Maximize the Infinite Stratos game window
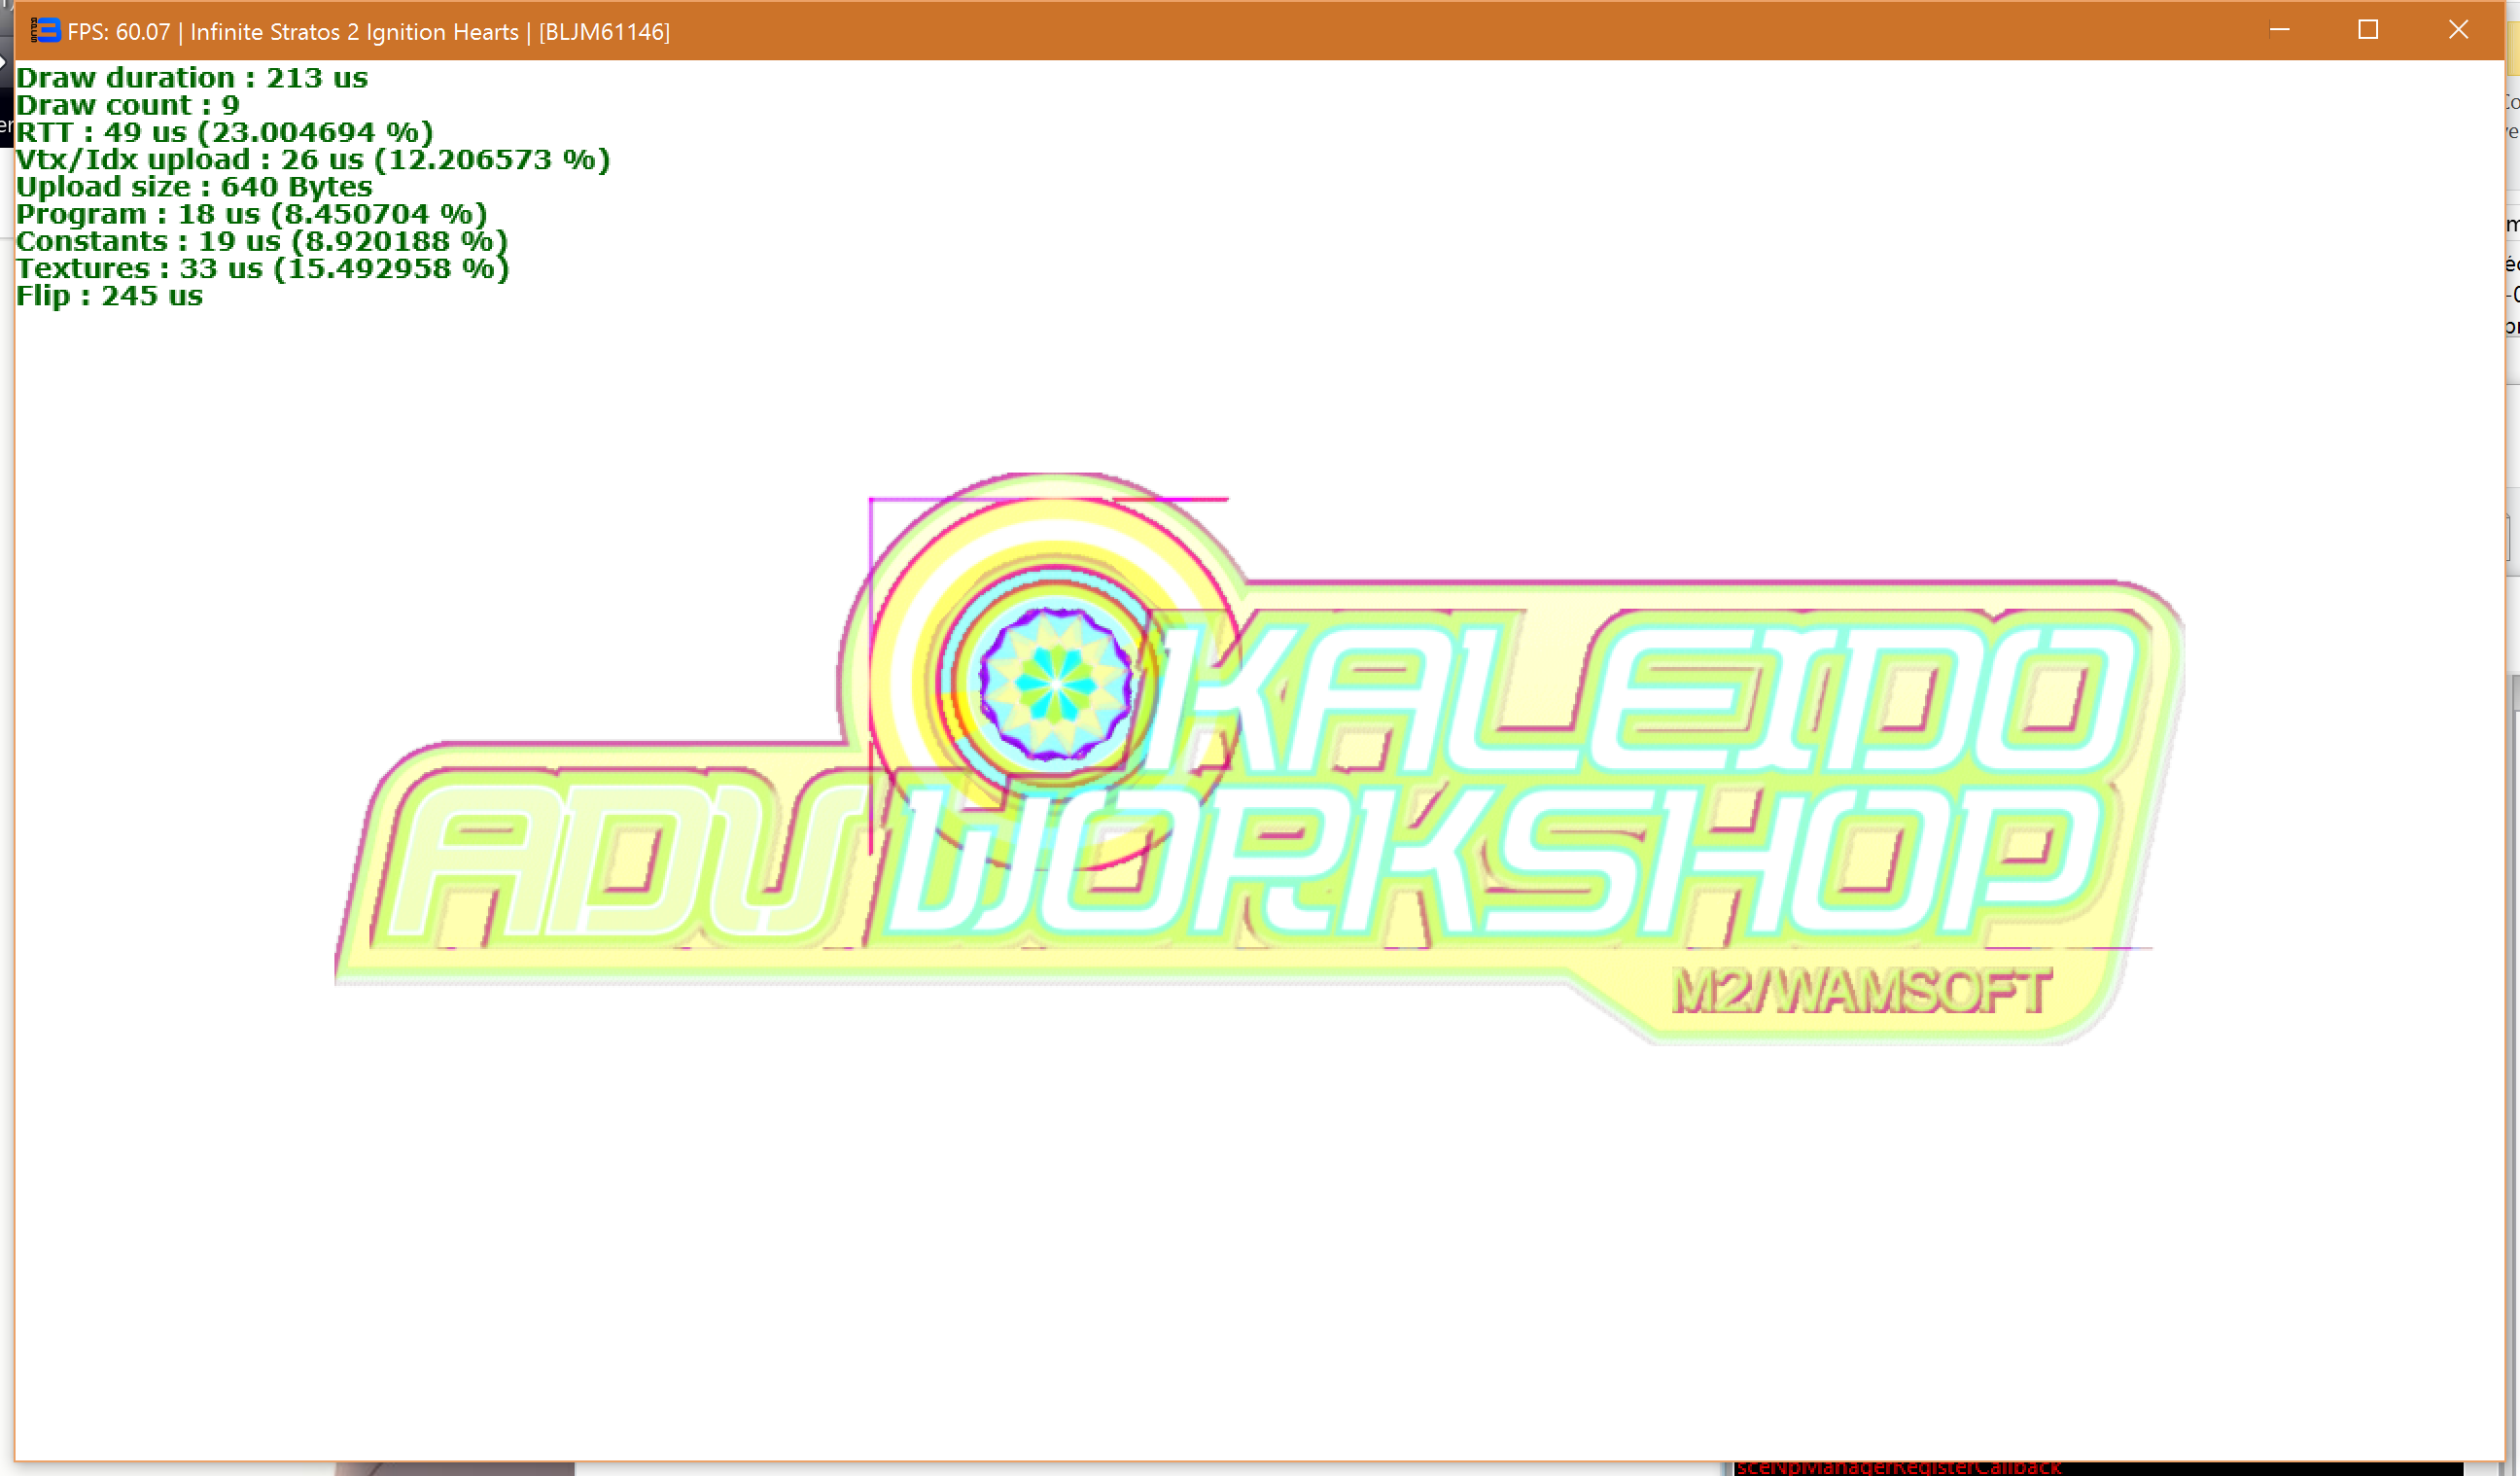This screenshot has height=1476, width=2520. [x=2368, y=30]
